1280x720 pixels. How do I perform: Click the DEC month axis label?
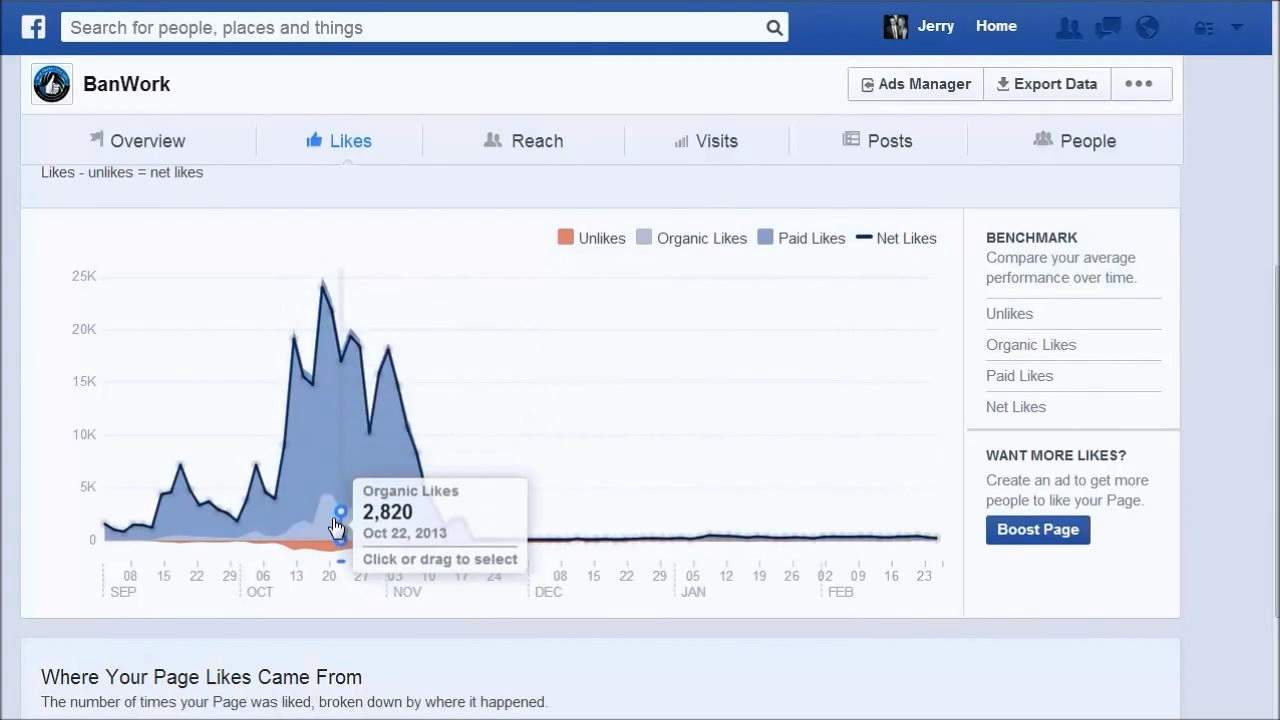(x=548, y=592)
